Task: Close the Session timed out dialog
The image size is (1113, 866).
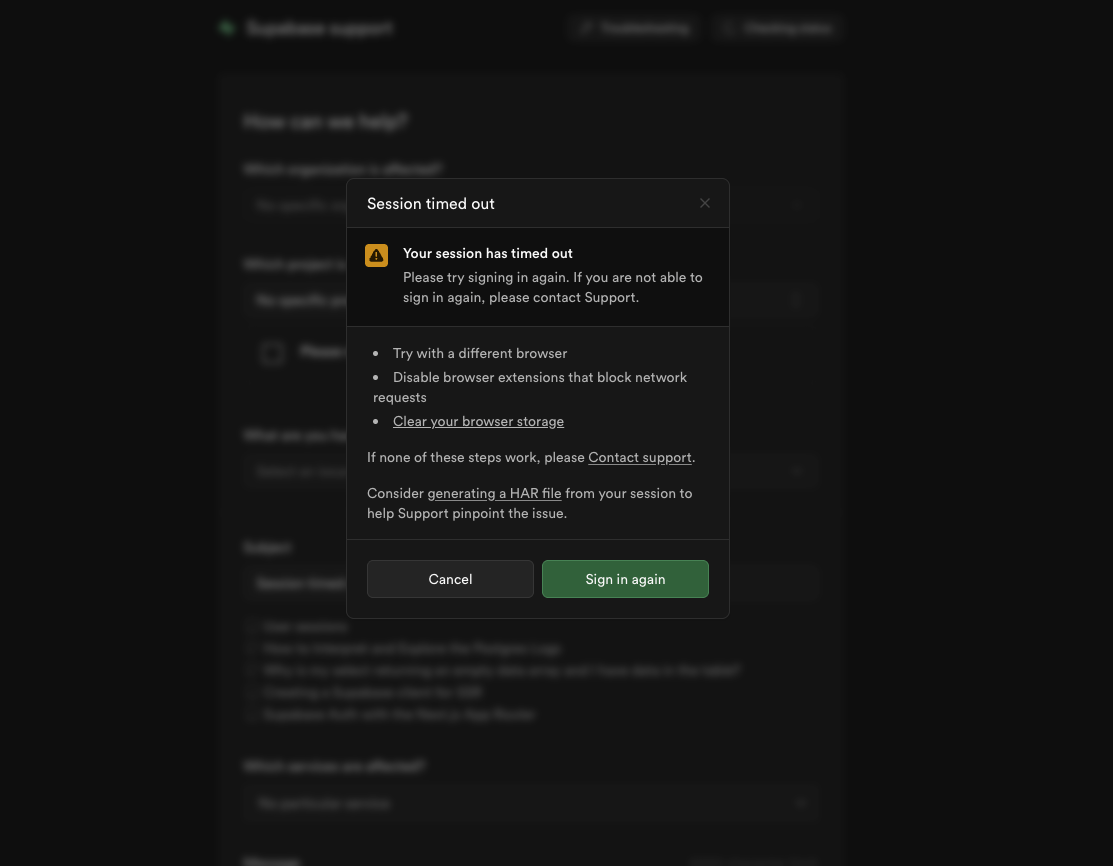Action: [x=705, y=203]
